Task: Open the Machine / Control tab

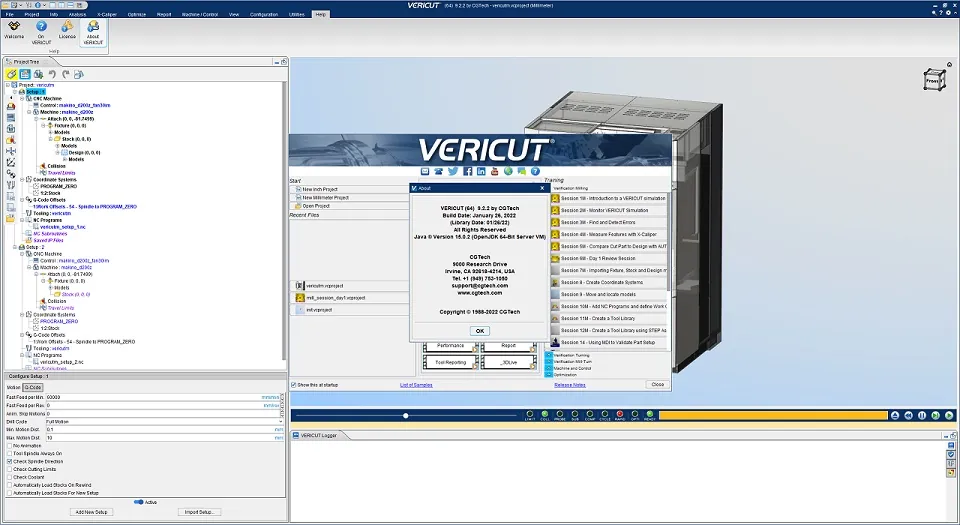Action: coord(199,14)
